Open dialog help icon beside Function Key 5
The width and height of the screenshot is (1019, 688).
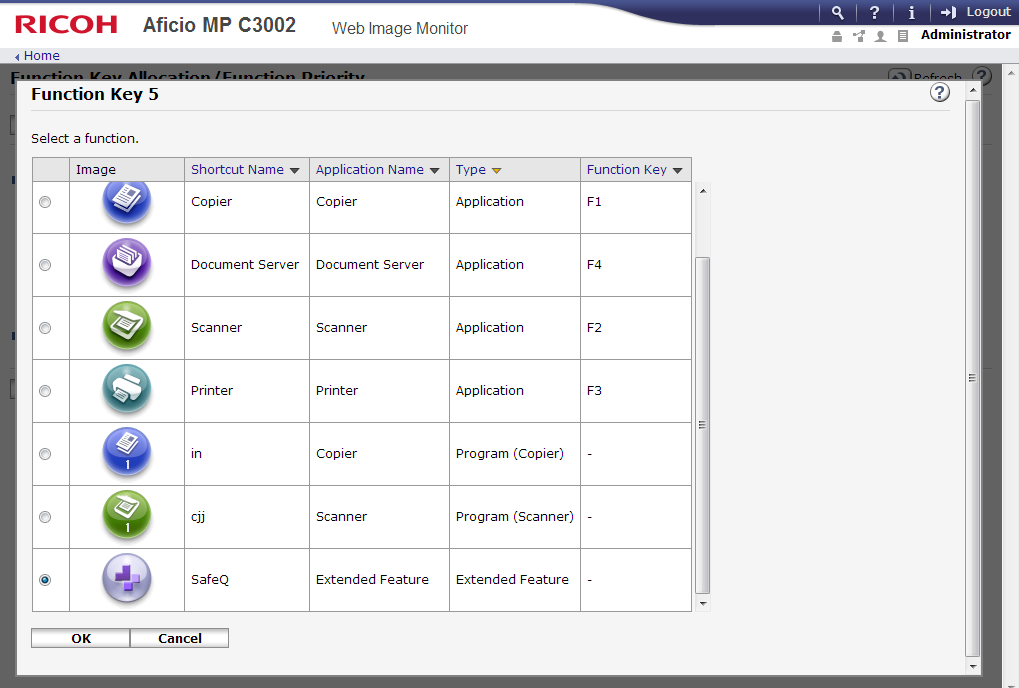point(939,93)
